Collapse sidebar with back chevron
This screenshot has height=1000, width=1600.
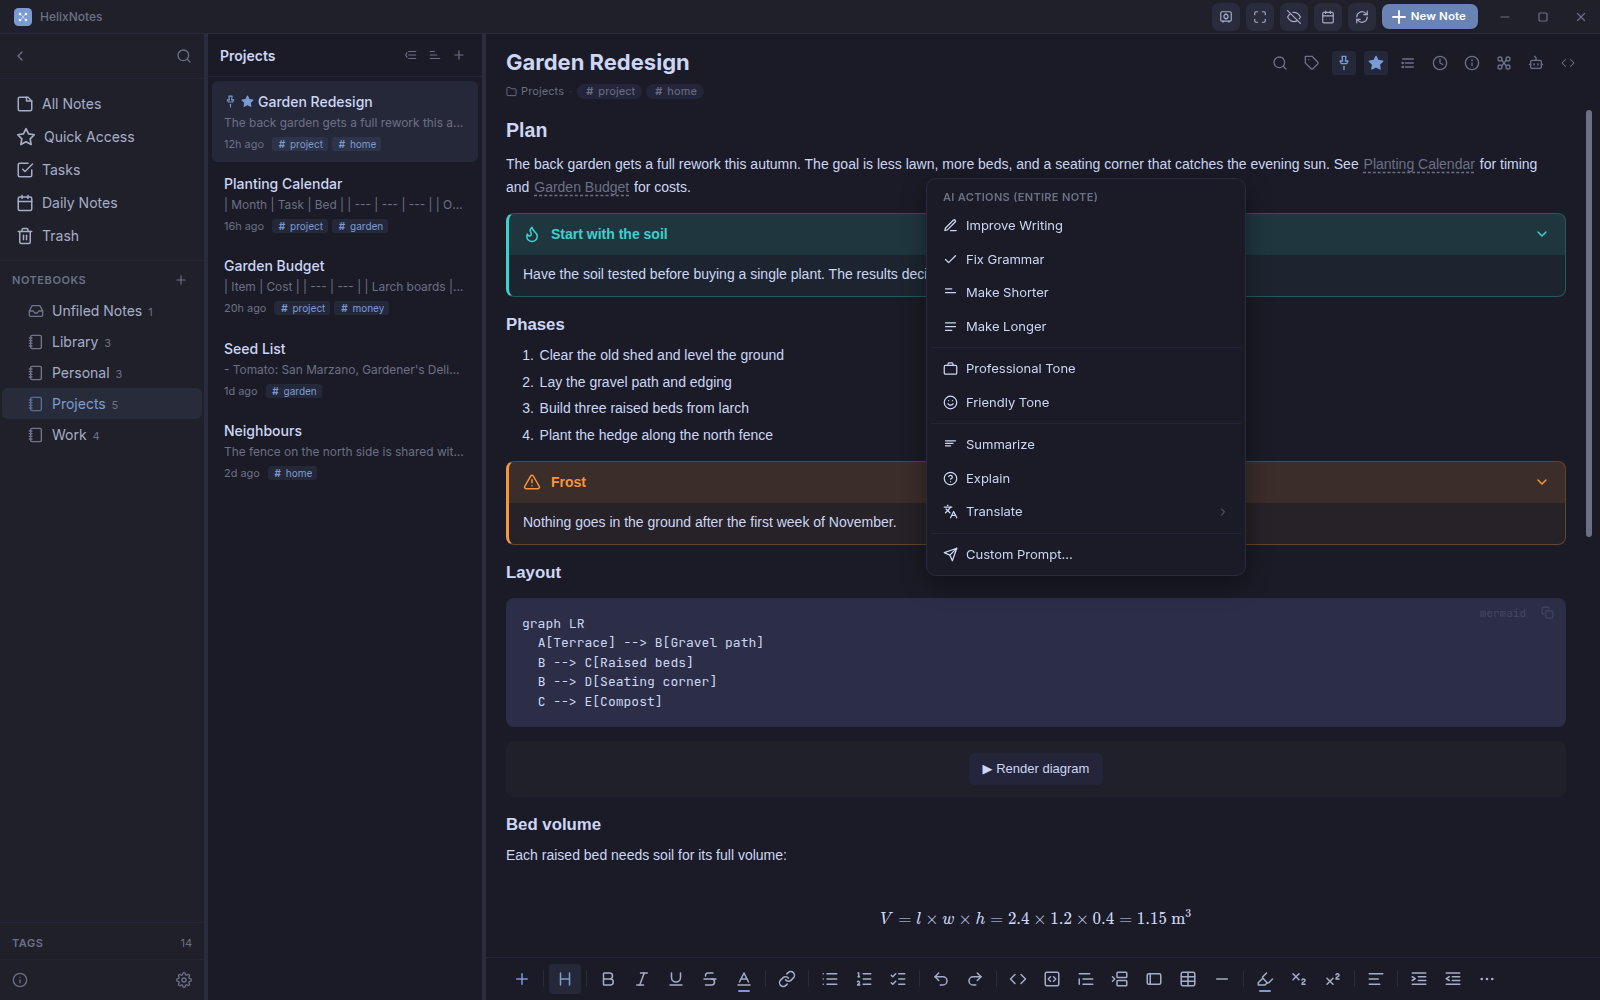(20, 56)
